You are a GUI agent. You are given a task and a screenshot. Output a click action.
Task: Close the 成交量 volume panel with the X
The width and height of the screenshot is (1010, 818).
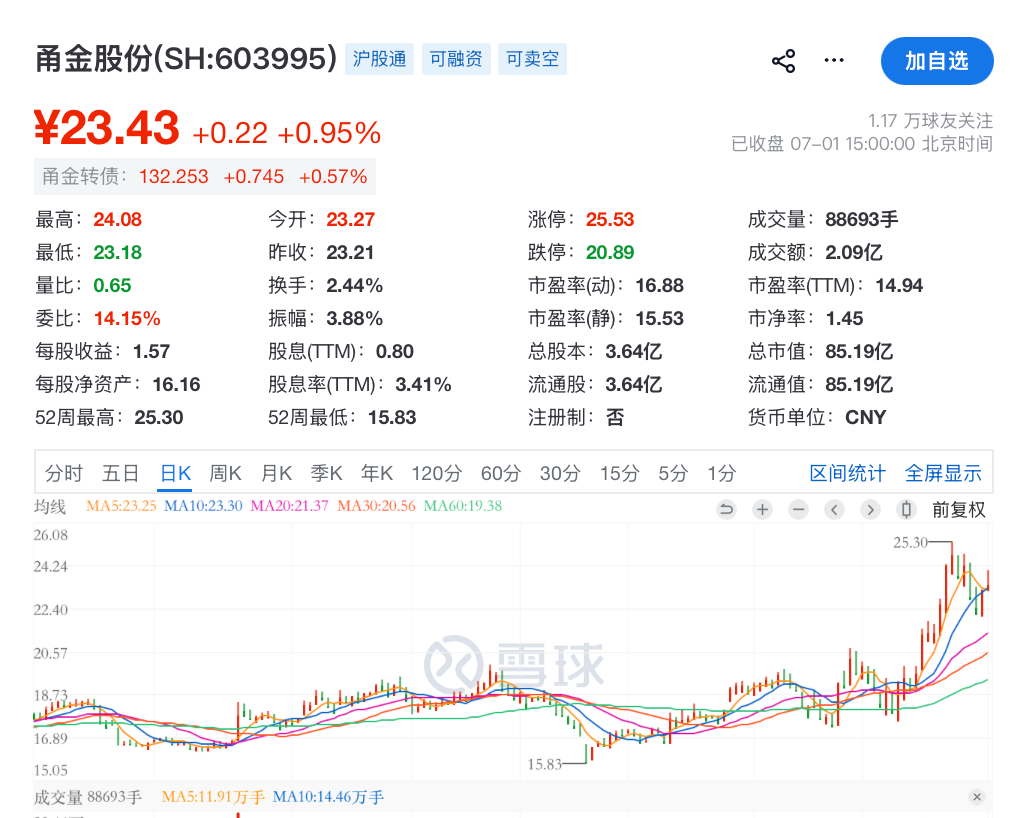(x=977, y=797)
